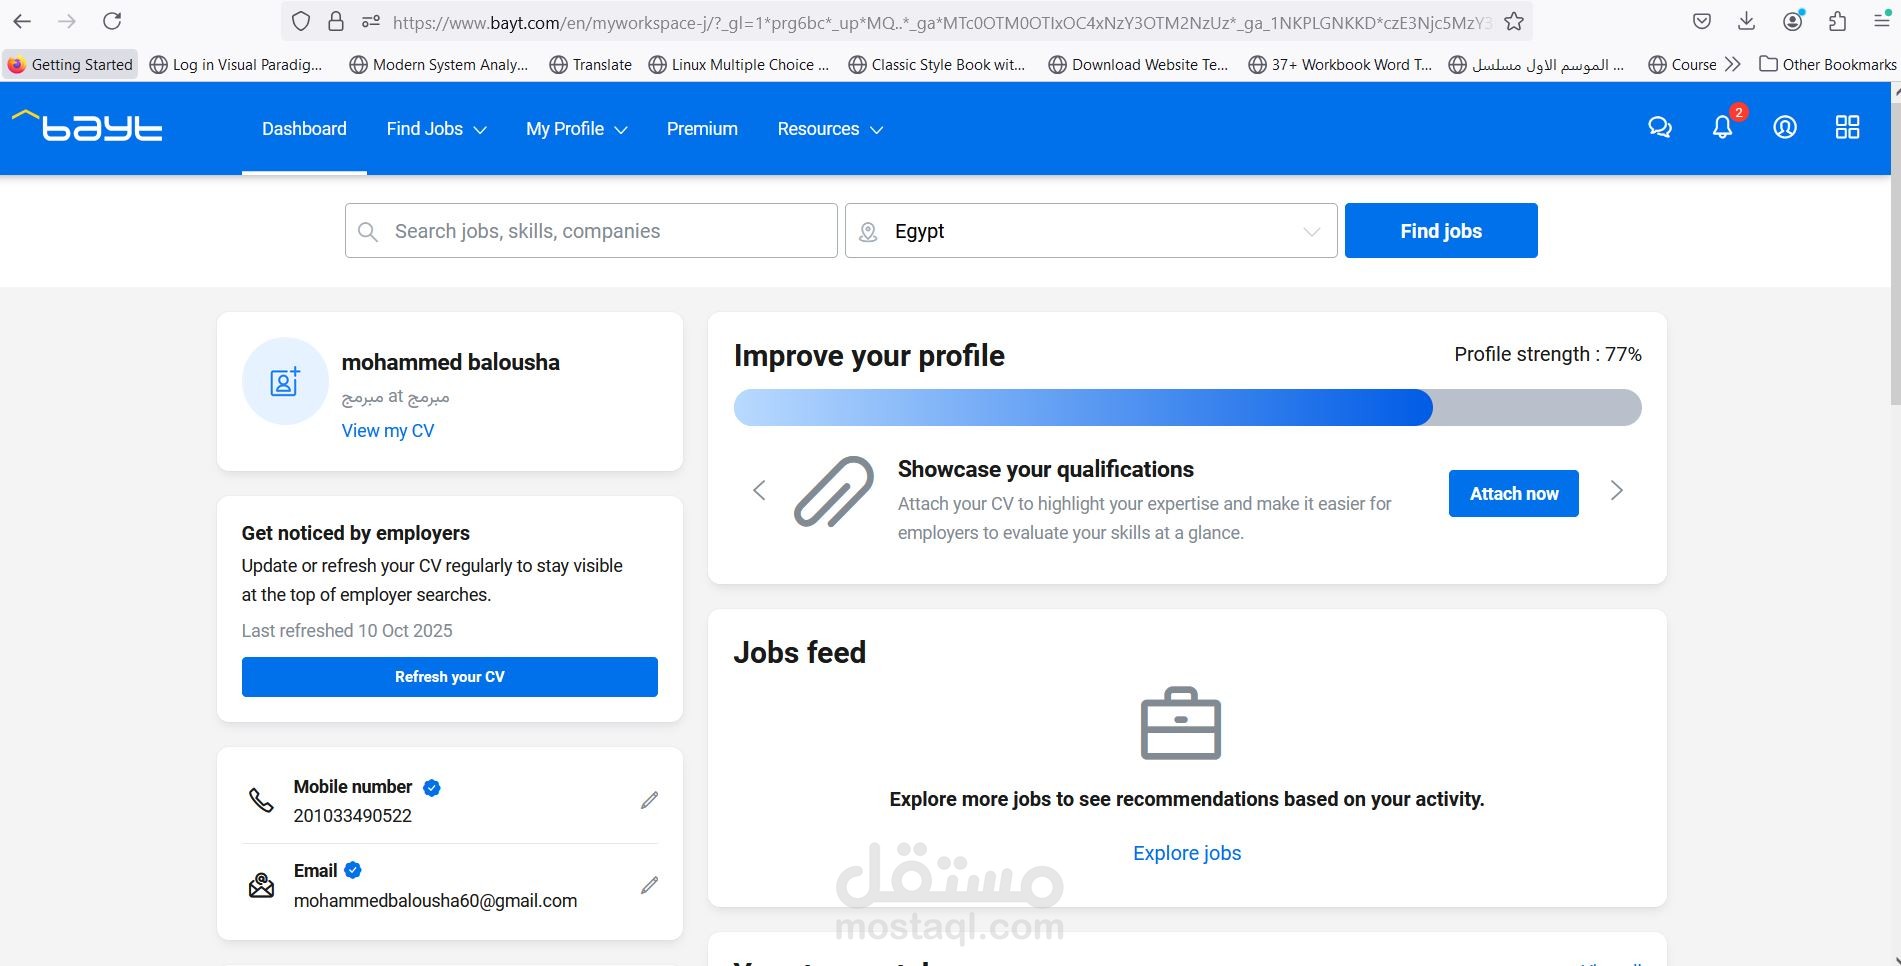Click the Find jobs button
Viewport: 1901px width, 966px height.
(x=1441, y=231)
